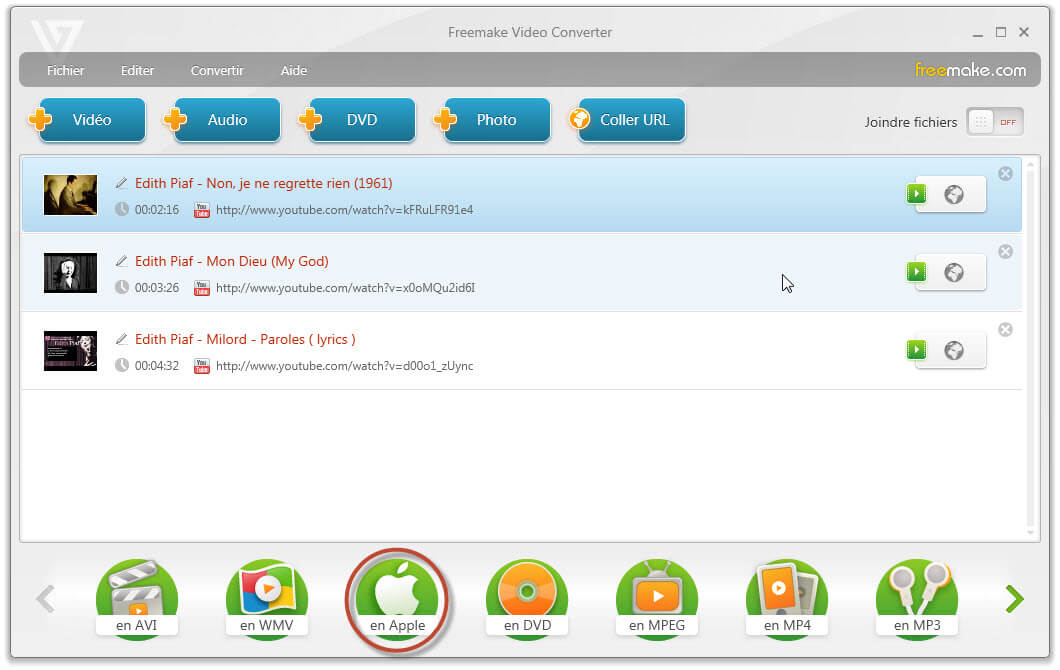Click the file list vertical scrollbar

click(x=1031, y=348)
